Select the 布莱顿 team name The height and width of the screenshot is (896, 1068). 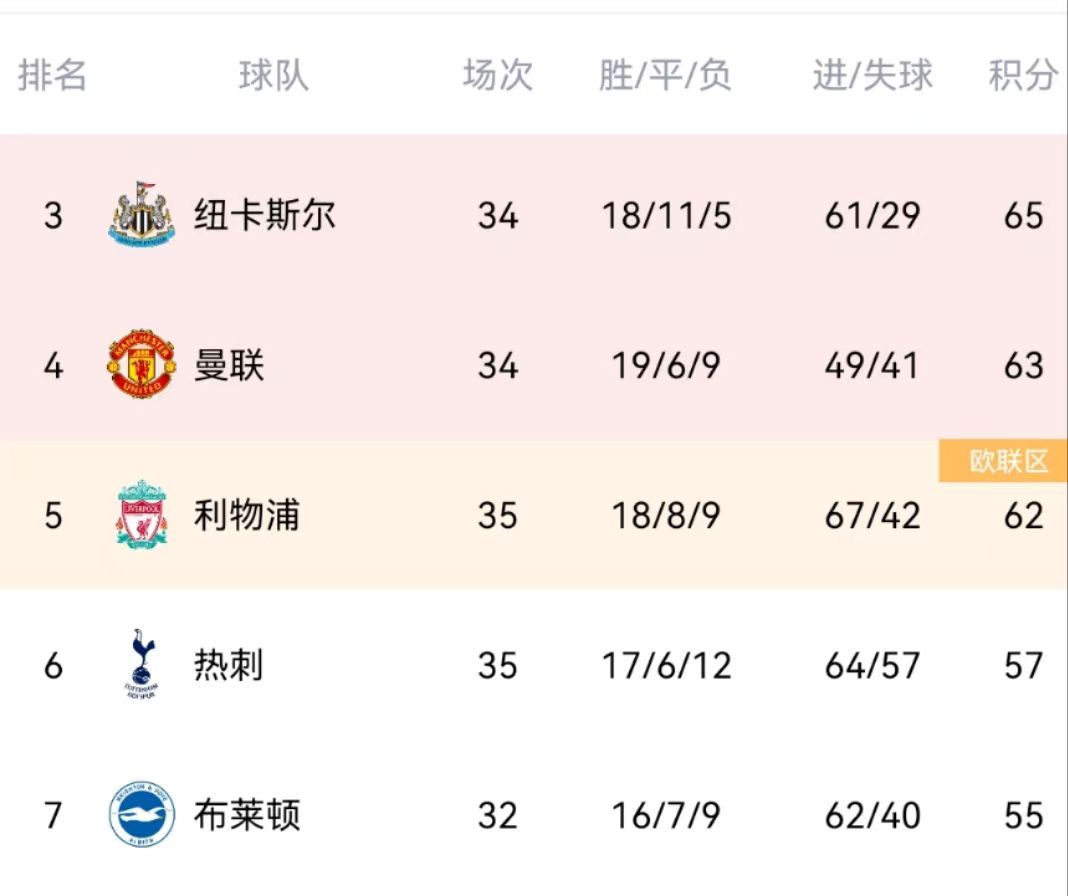(x=247, y=815)
